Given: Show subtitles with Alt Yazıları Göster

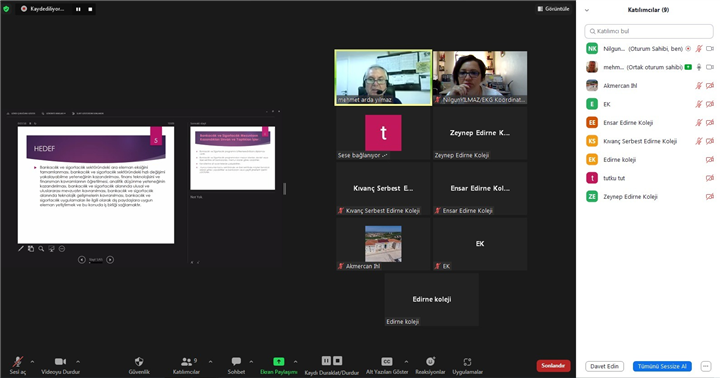Looking at the screenshot, I should pyautogui.click(x=387, y=362).
